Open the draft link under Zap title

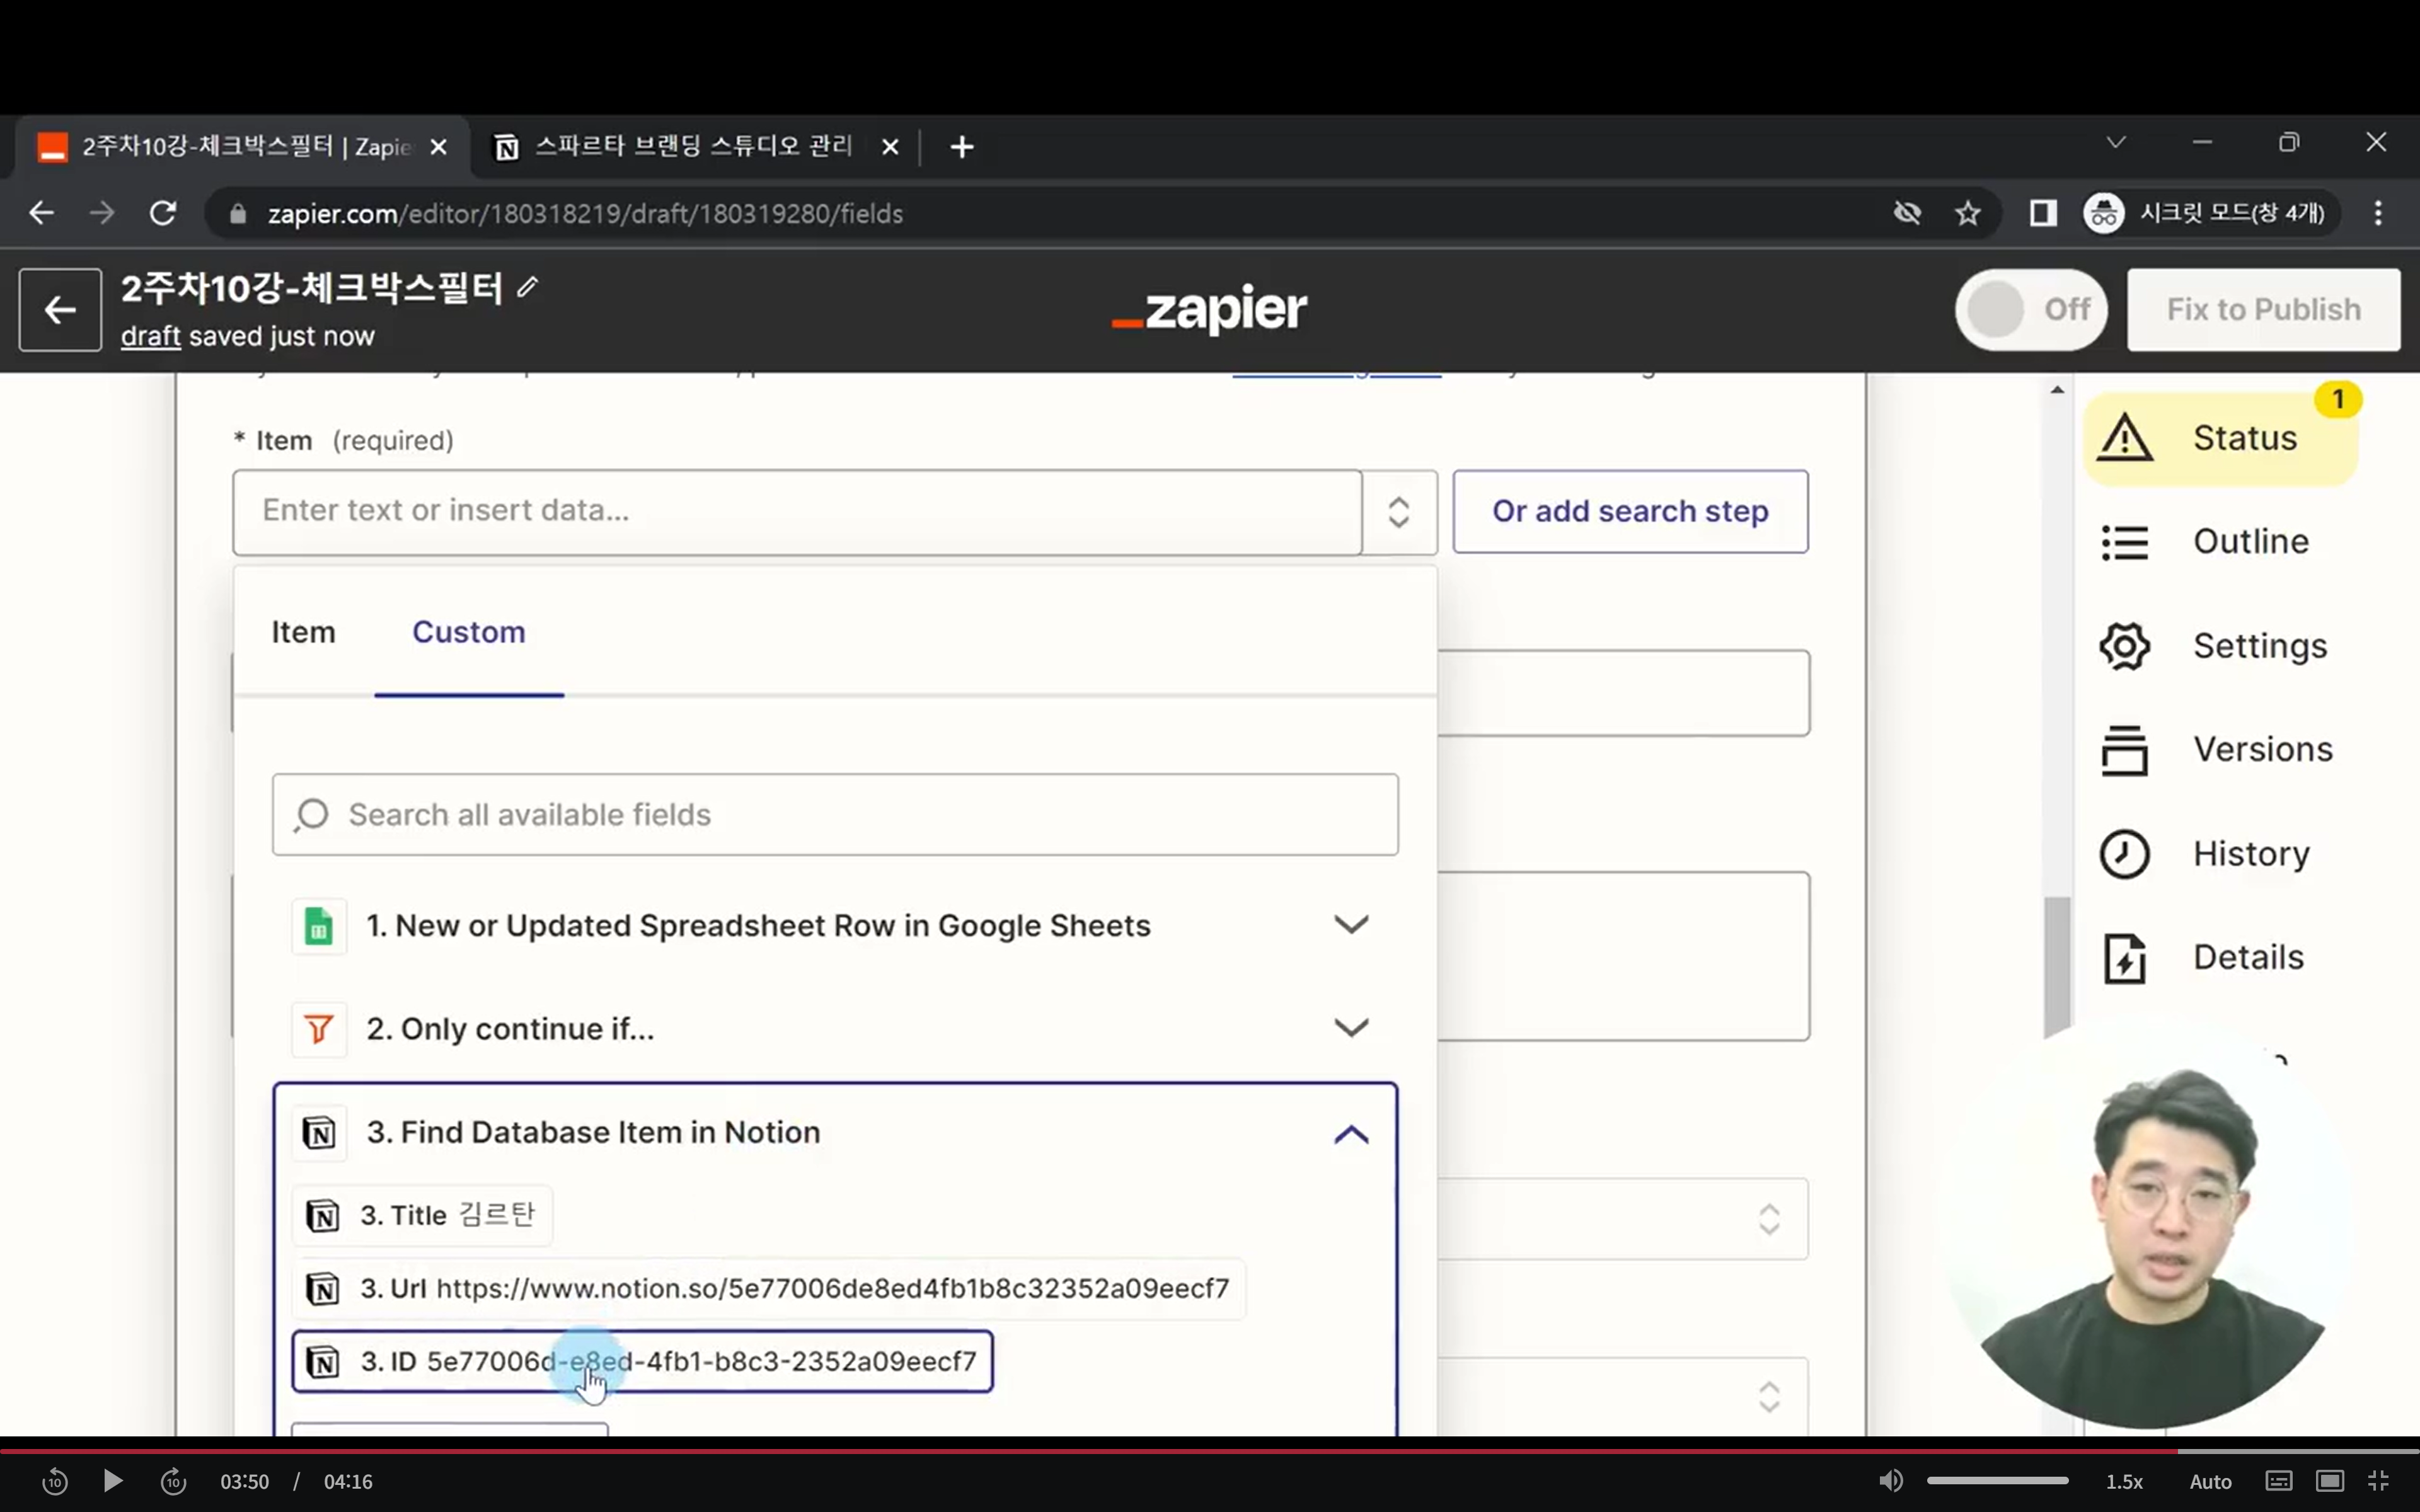(151, 337)
